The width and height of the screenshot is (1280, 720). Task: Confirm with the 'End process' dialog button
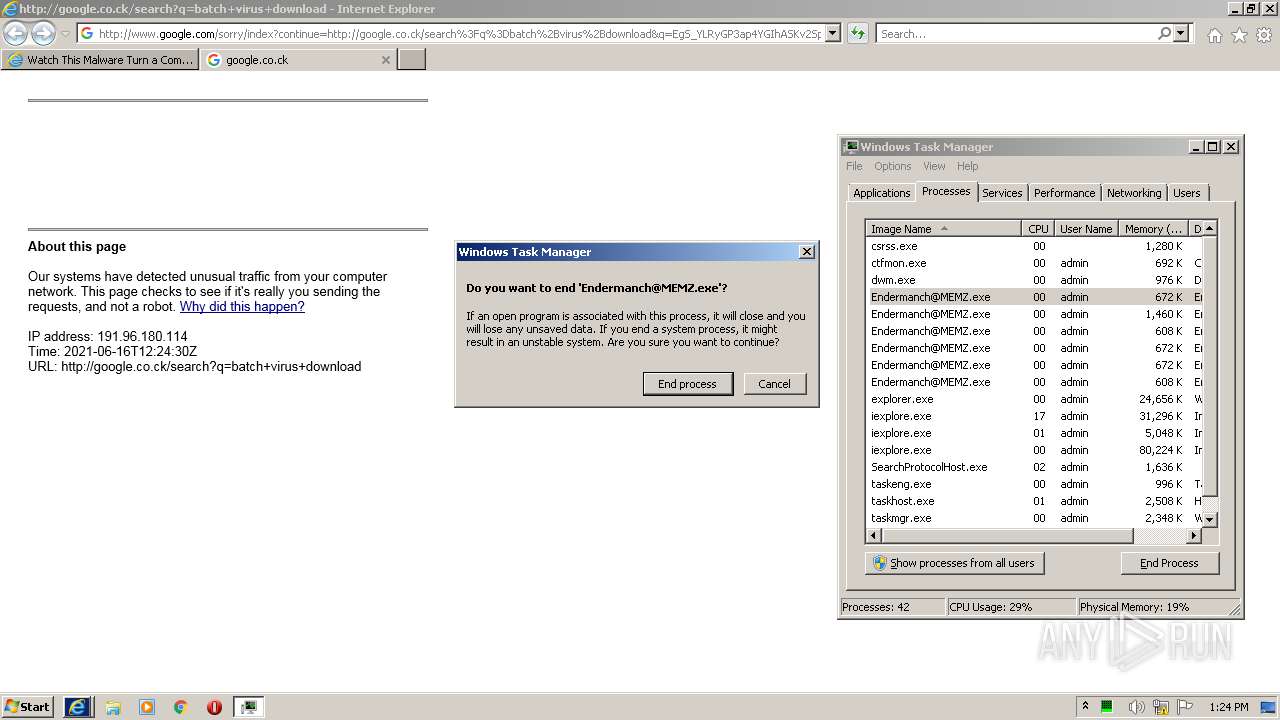point(687,384)
